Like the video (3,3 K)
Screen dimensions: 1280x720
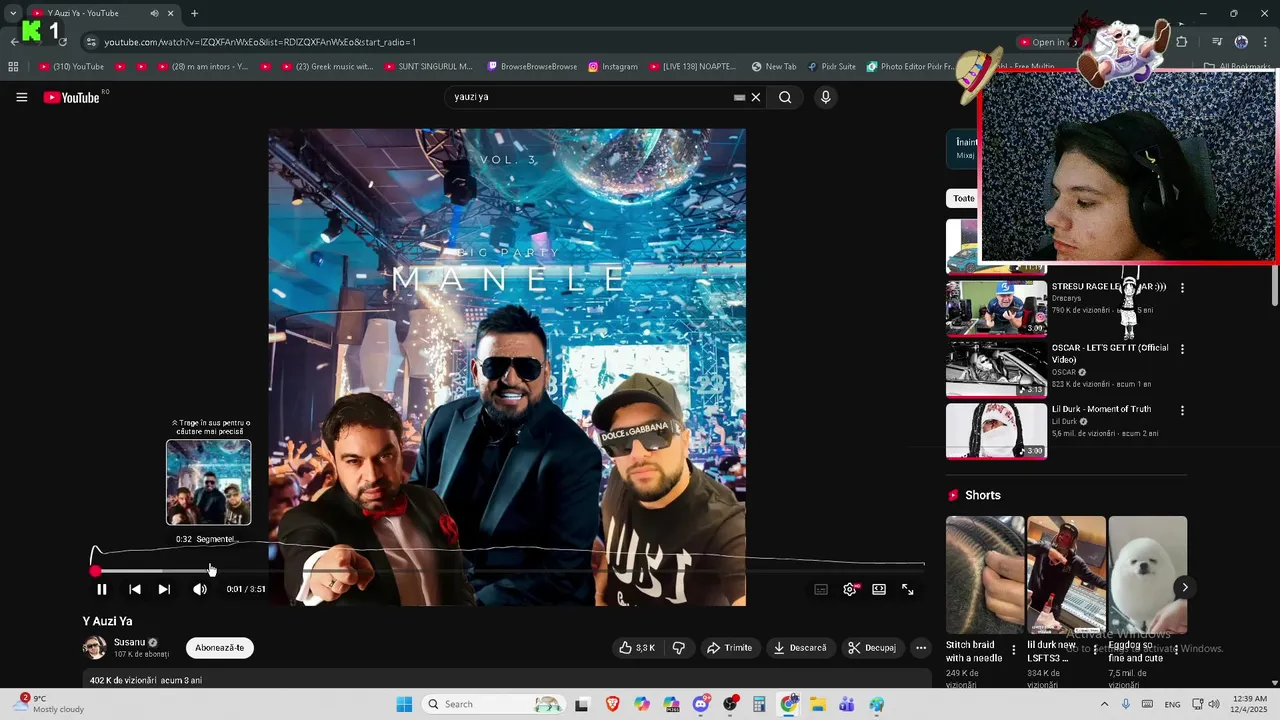pyautogui.click(x=637, y=648)
